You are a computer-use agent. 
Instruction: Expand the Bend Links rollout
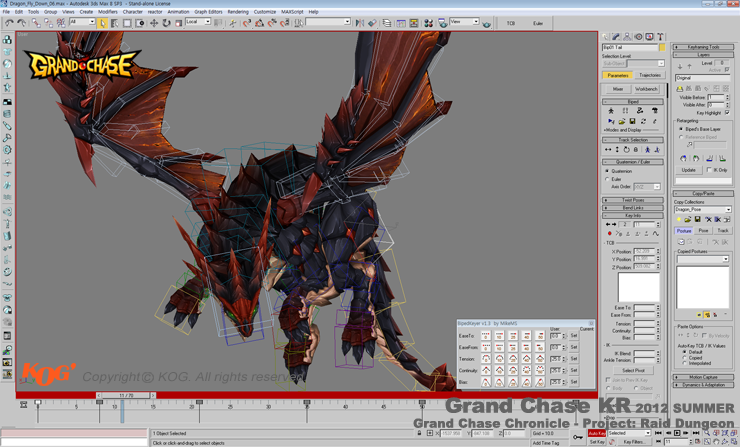click(x=633, y=208)
